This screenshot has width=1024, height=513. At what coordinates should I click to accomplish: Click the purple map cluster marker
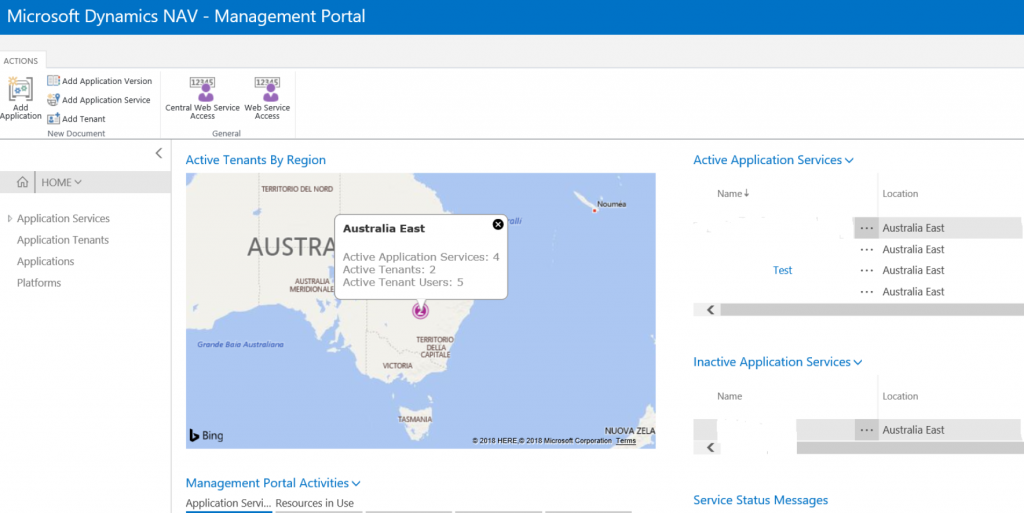coord(421,311)
